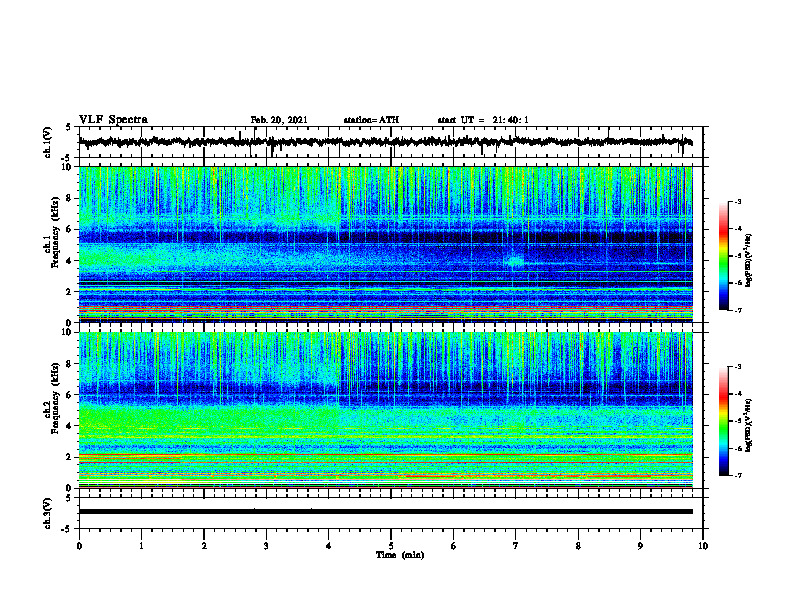Click the "-3" label on ch.1 color bar

click(737, 202)
